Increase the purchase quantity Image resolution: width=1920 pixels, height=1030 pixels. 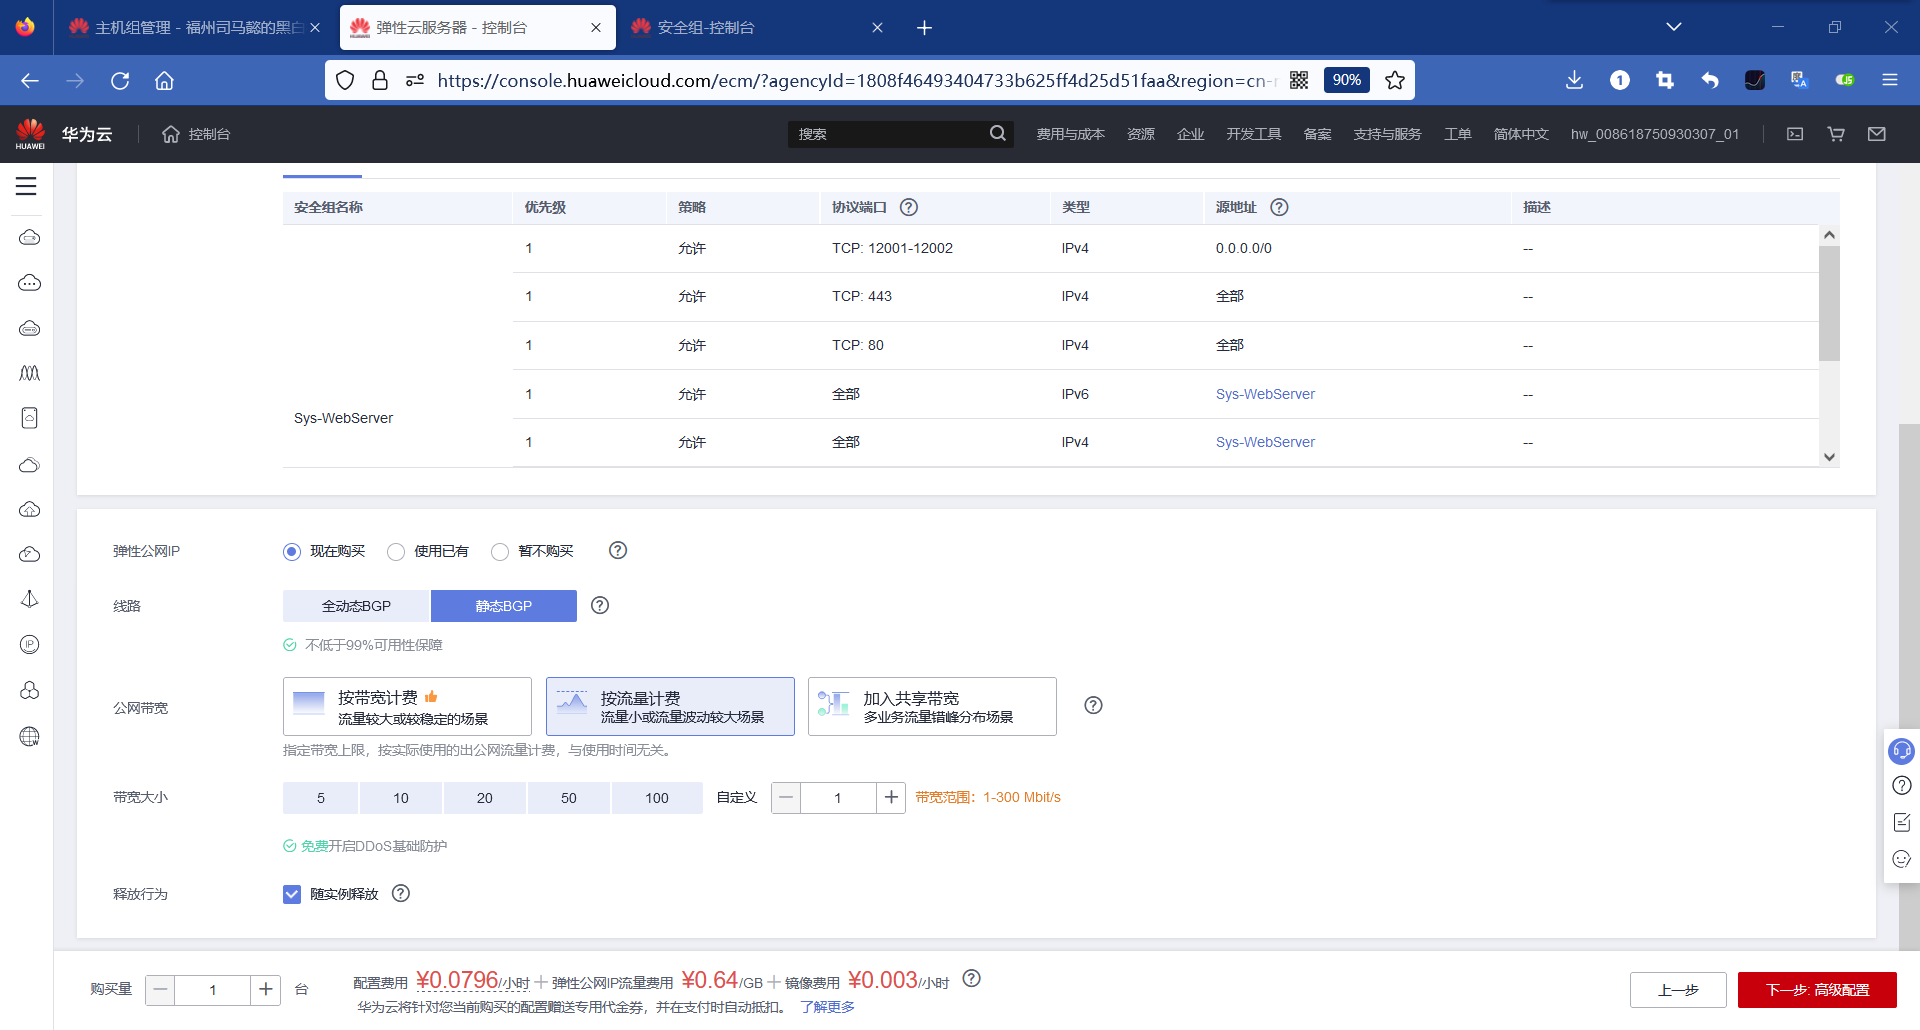coord(265,990)
